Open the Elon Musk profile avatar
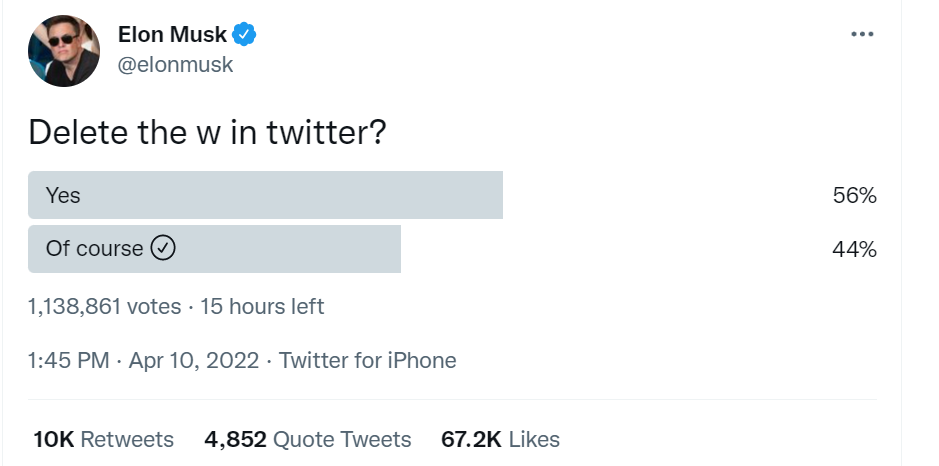The image size is (939, 466). click(64, 51)
